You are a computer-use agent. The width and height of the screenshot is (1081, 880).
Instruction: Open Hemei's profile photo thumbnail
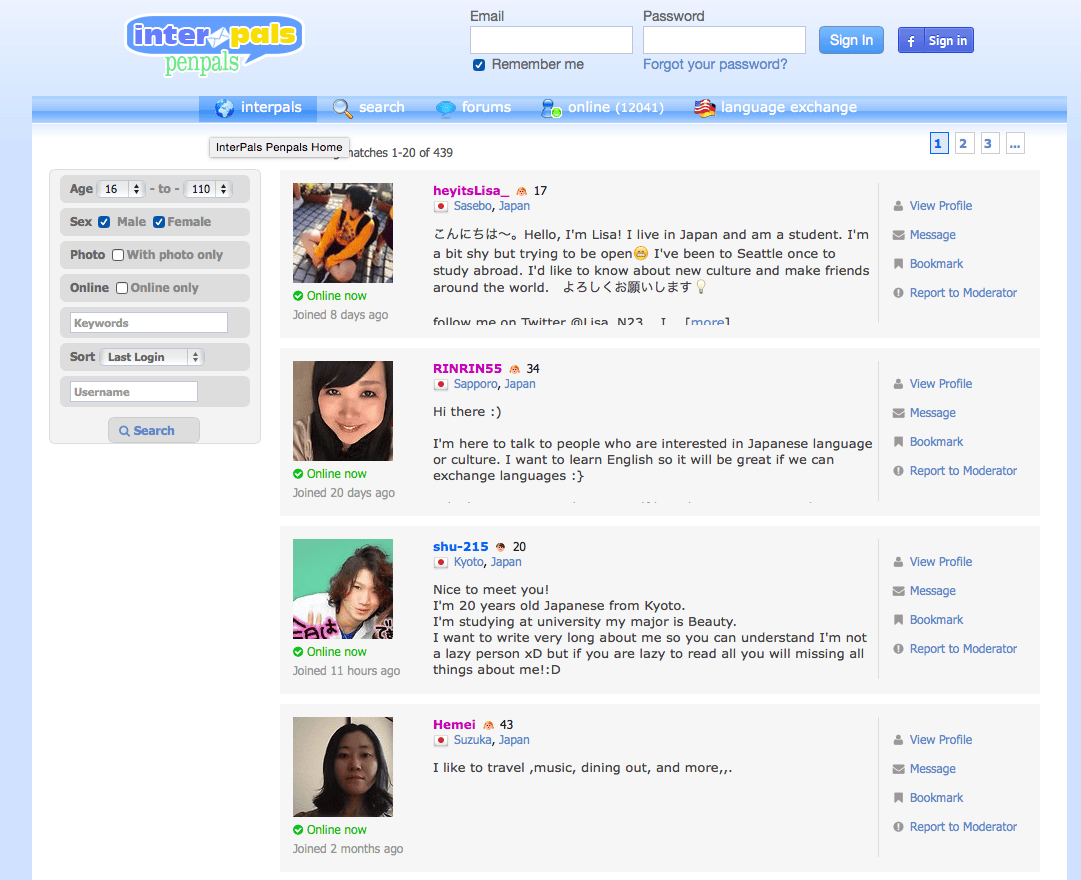click(343, 767)
